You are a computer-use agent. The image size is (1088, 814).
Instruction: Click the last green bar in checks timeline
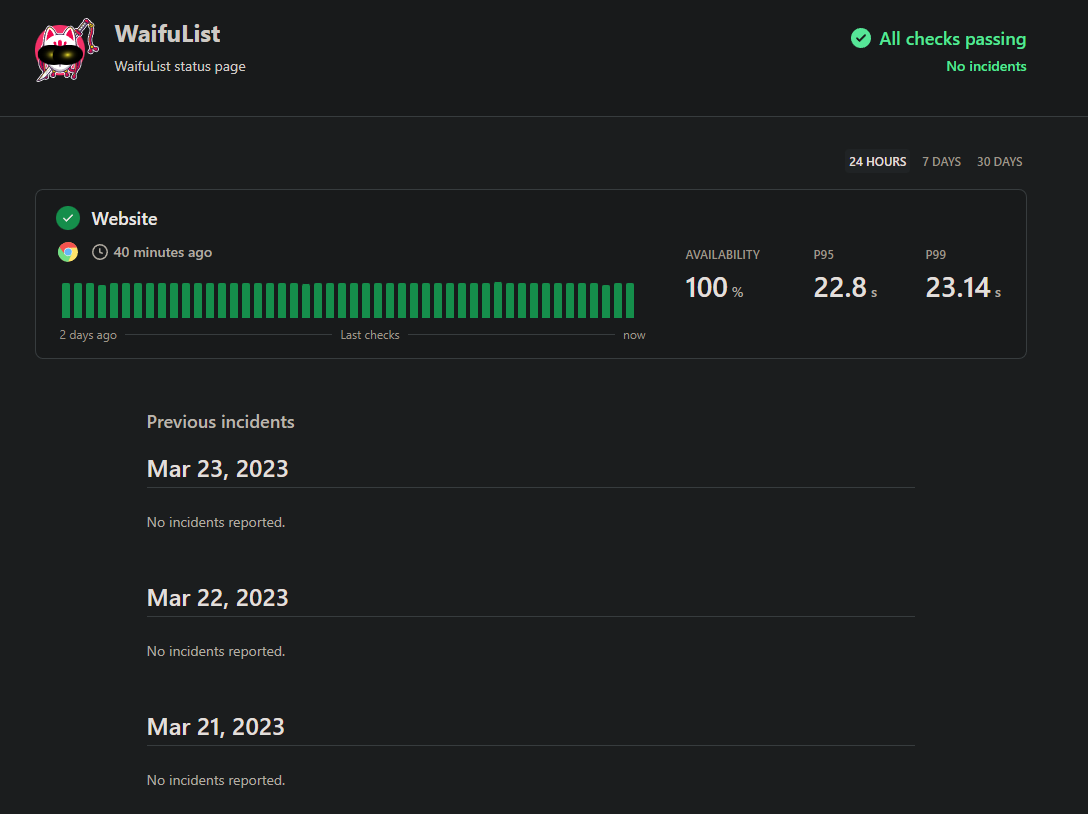(x=629, y=300)
